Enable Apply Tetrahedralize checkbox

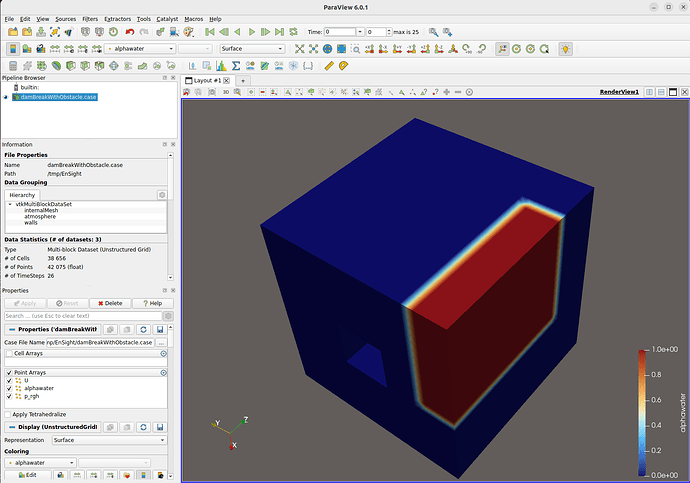[7, 414]
